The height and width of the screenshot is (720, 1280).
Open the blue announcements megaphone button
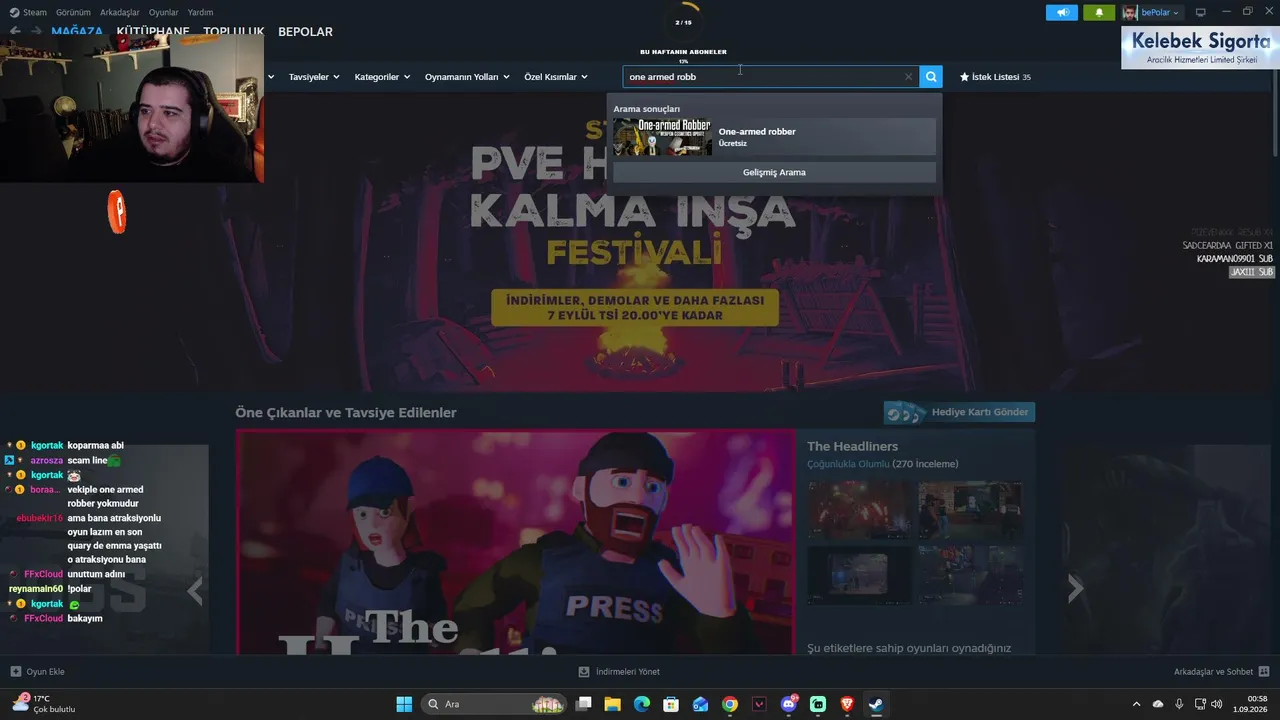click(1062, 12)
